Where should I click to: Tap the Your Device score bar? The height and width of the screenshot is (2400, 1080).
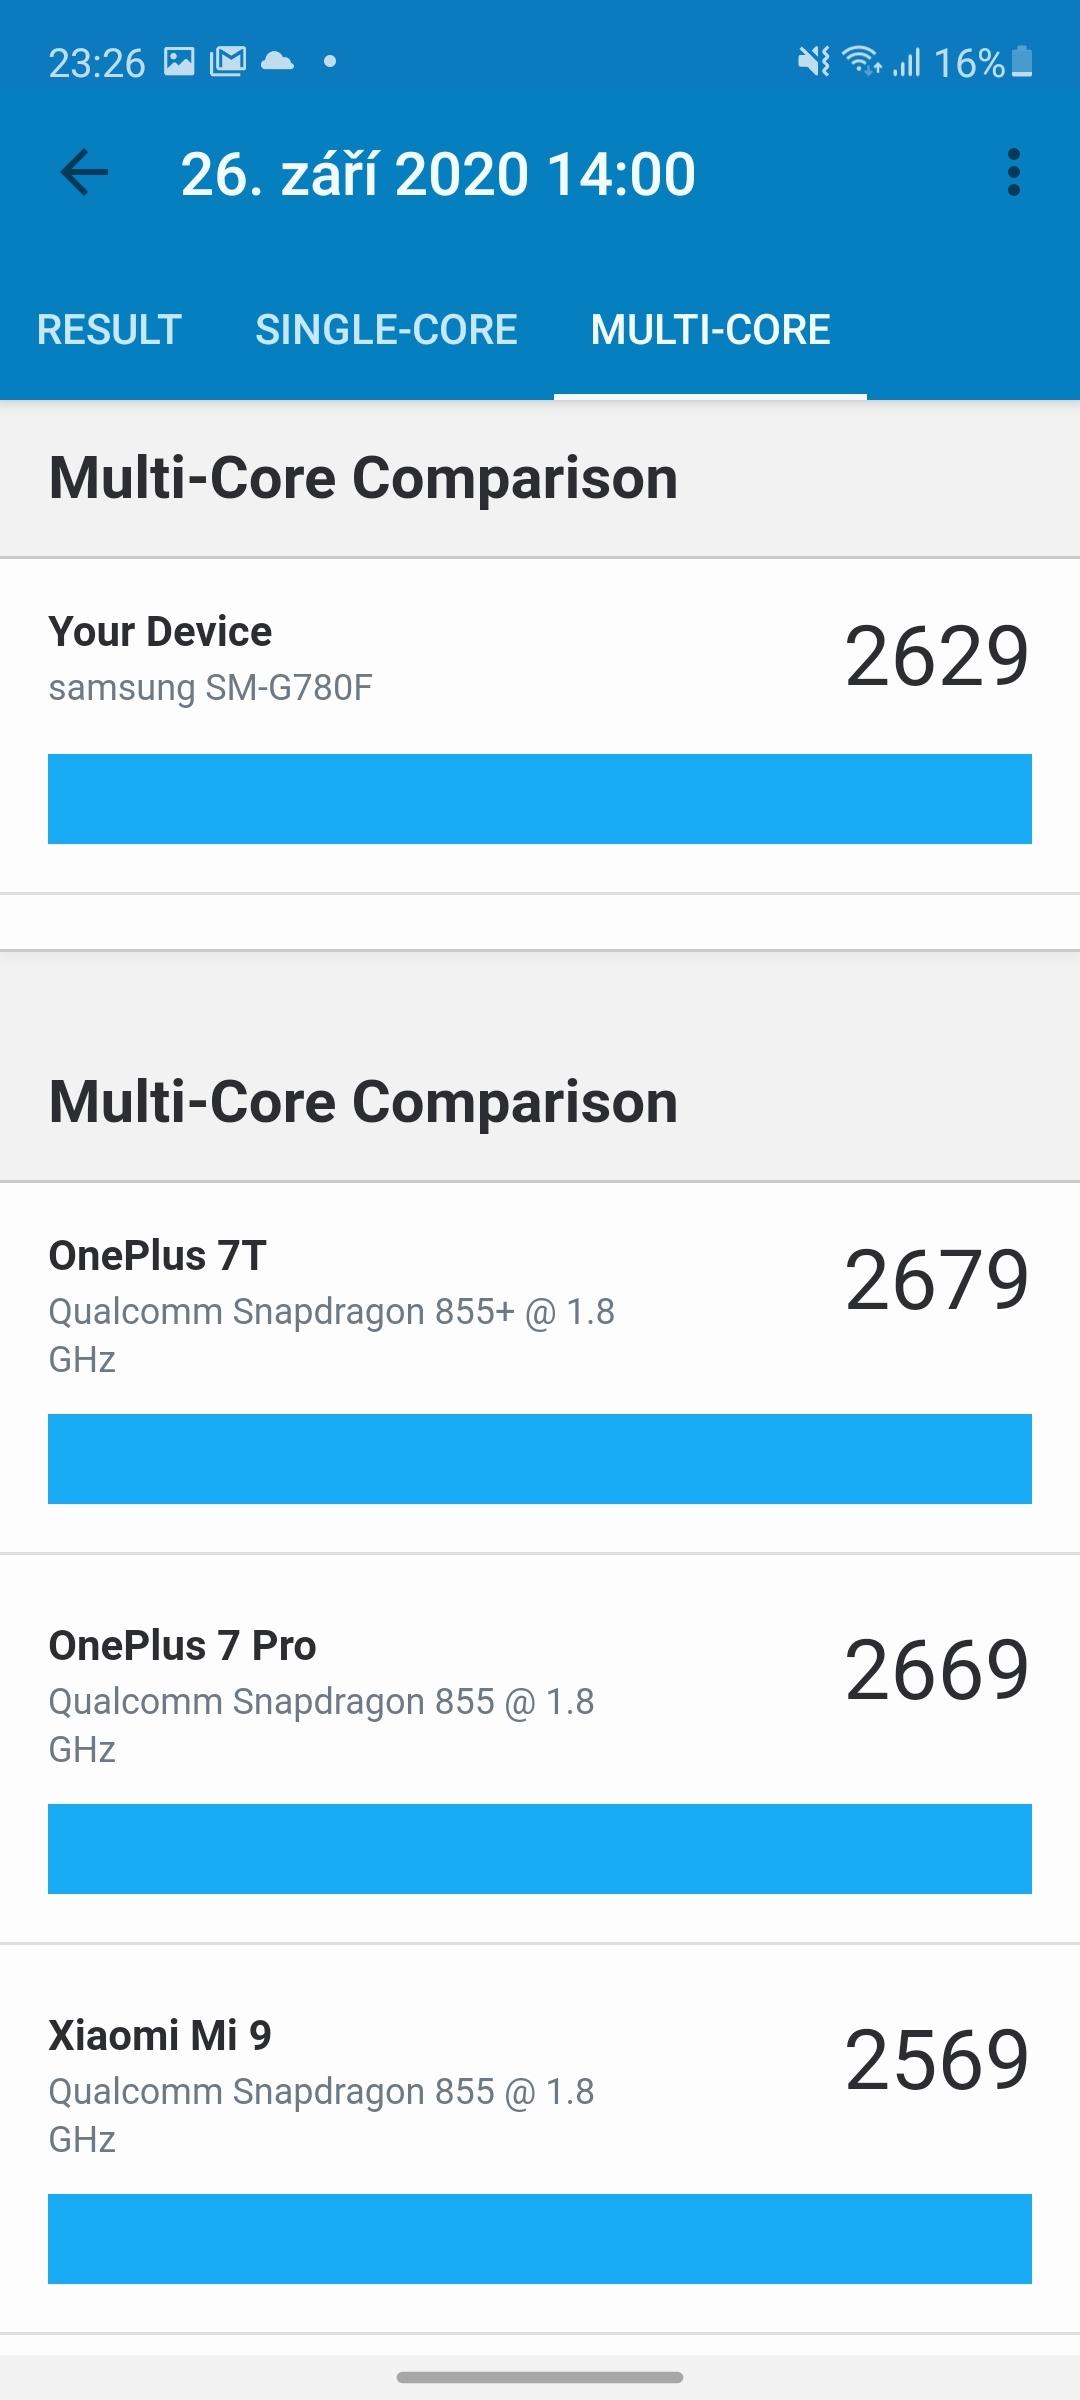click(x=540, y=799)
